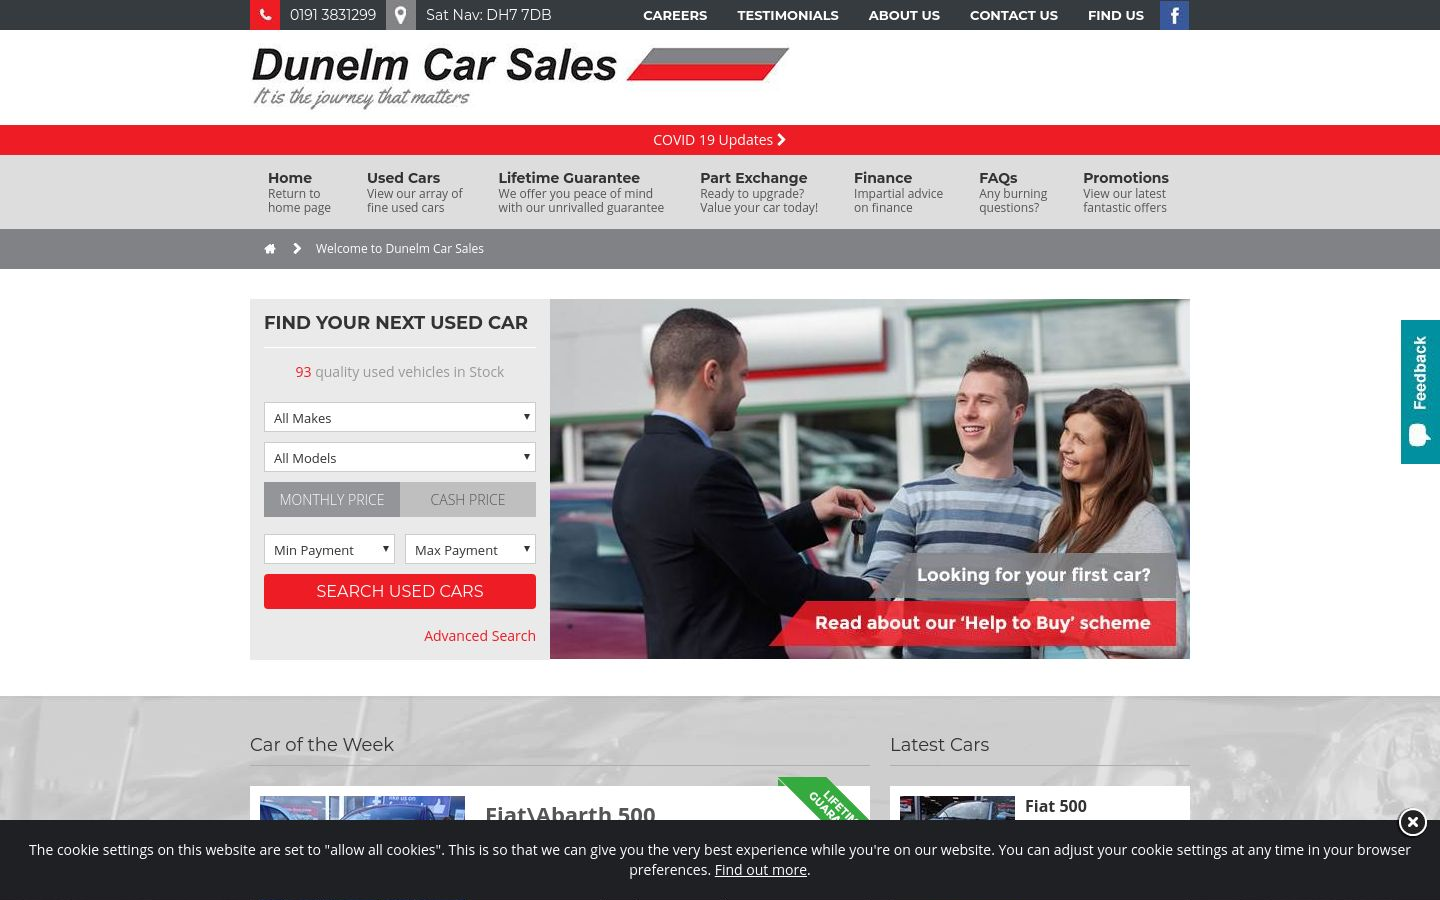This screenshot has width=1440, height=900.
Task: Go to Home navigation item
Action: tap(299, 192)
